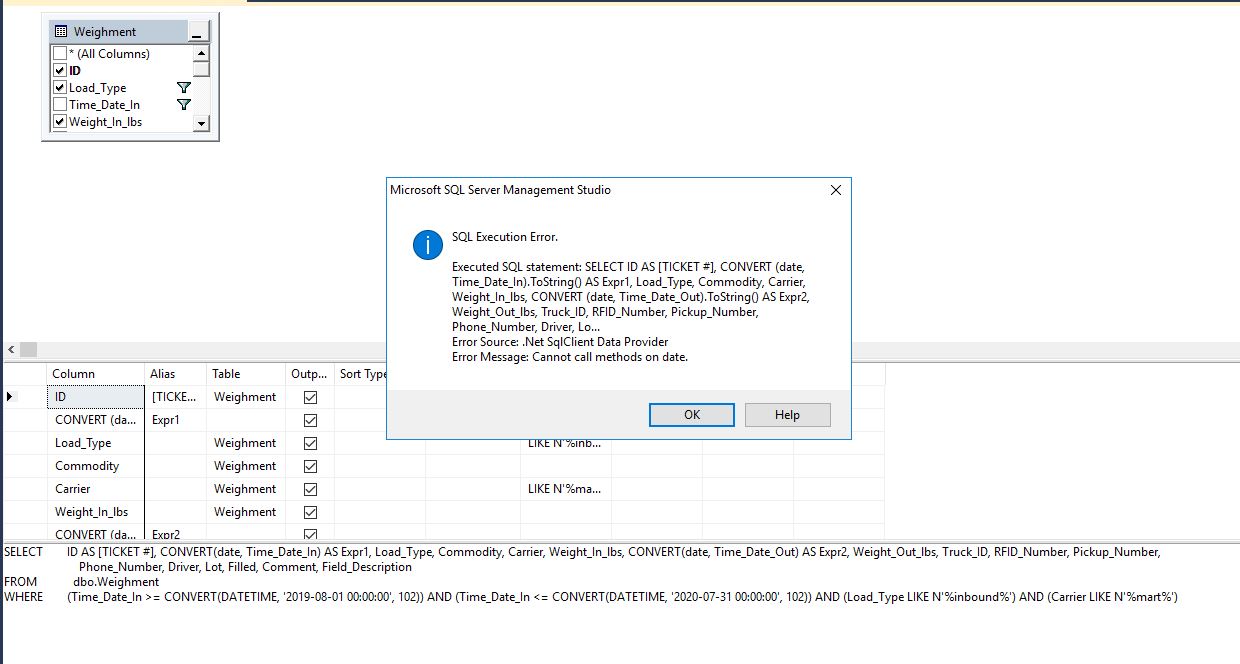Viewport: 1240px width, 664px height.
Task: Toggle Output checkbox for ID row
Action: click(x=310, y=397)
